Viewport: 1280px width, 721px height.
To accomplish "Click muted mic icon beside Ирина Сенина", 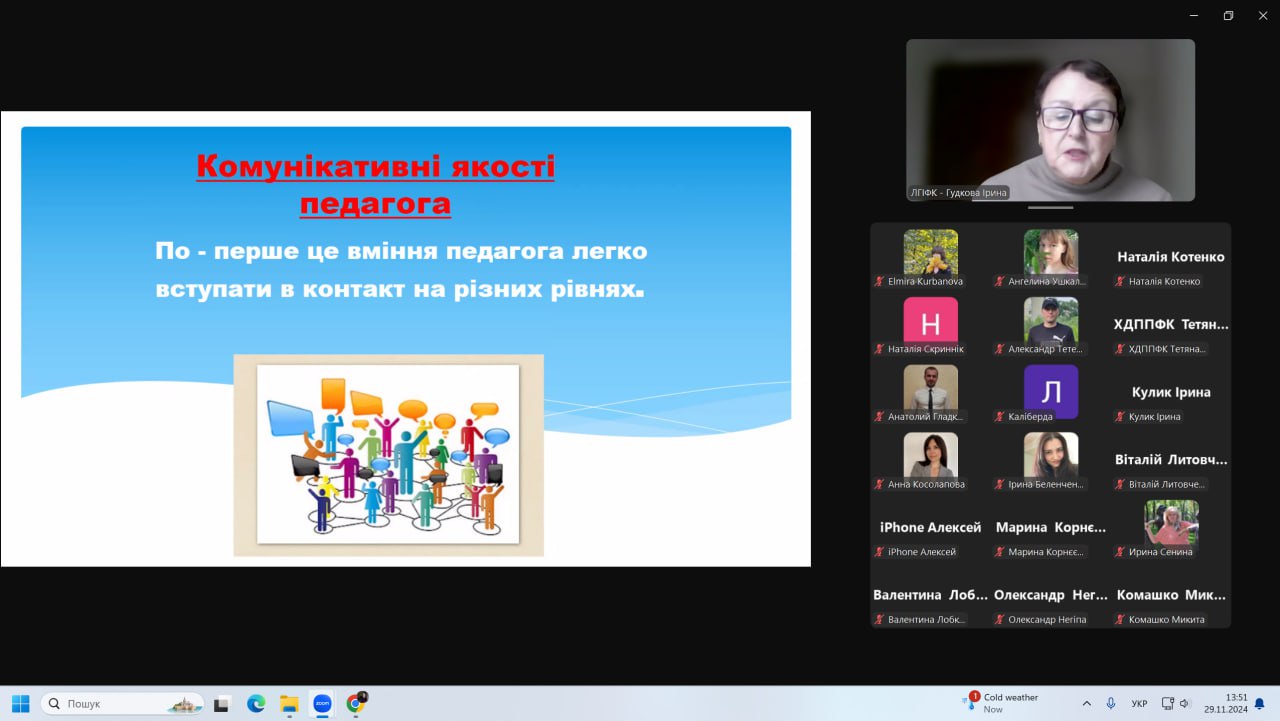I will [x=1120, y=552].
